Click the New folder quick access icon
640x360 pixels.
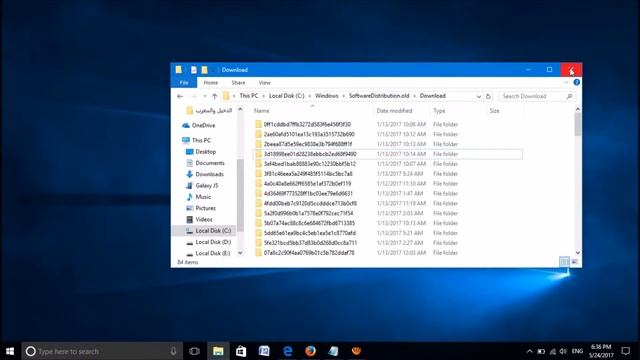coord(204,70)
